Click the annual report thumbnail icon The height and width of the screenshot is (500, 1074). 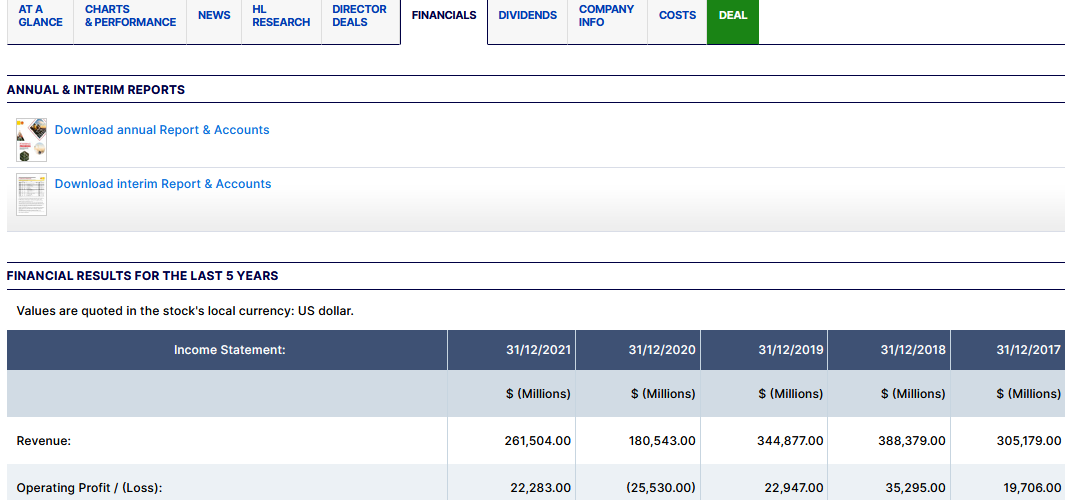click(x=32, y=140)
